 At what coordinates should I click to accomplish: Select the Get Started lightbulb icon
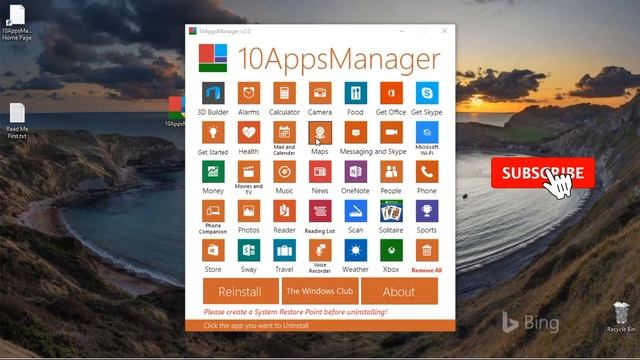[213, 132]
